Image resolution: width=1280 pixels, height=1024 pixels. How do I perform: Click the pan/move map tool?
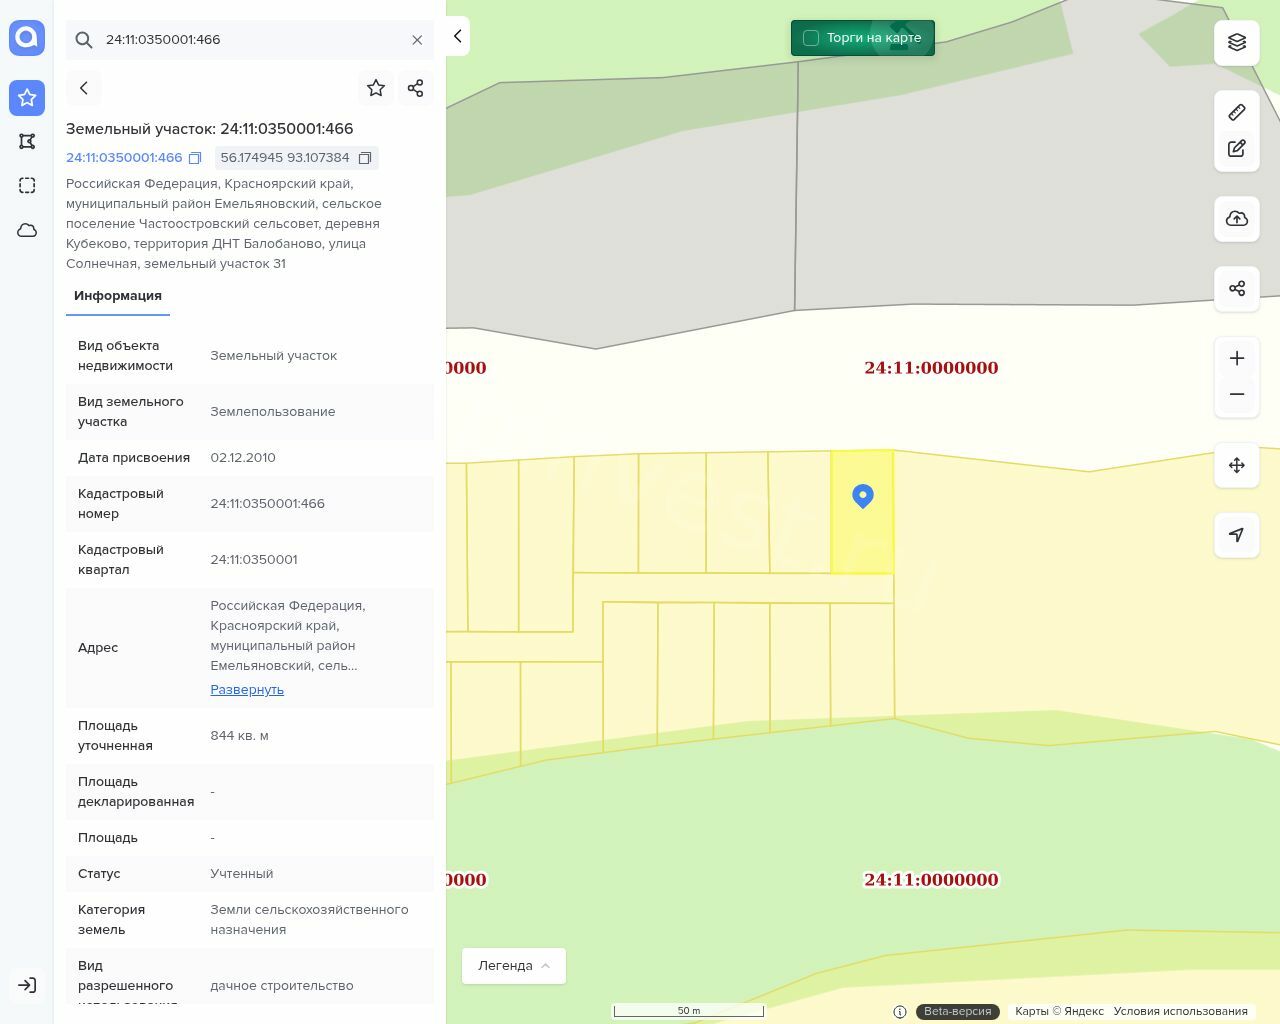point(1237,465)
